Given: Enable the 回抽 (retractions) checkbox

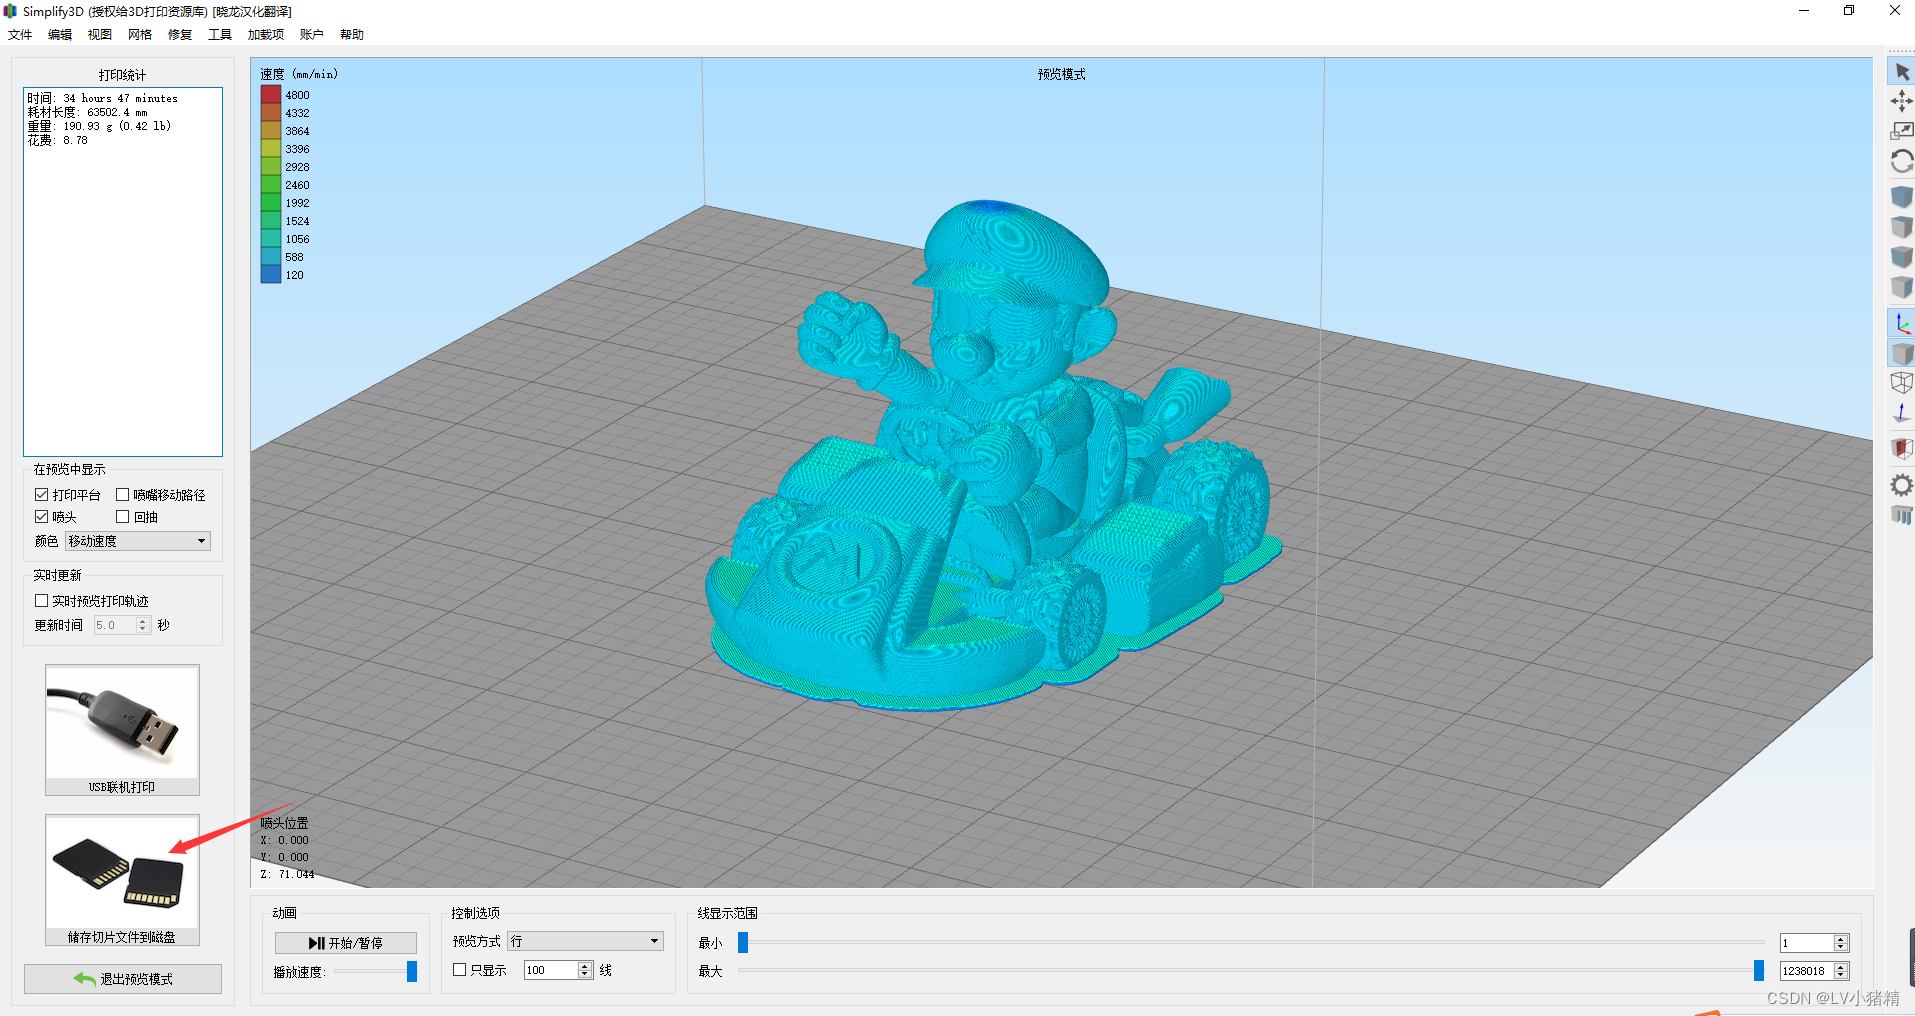Looking at the screenshot, I should point(122,517).
